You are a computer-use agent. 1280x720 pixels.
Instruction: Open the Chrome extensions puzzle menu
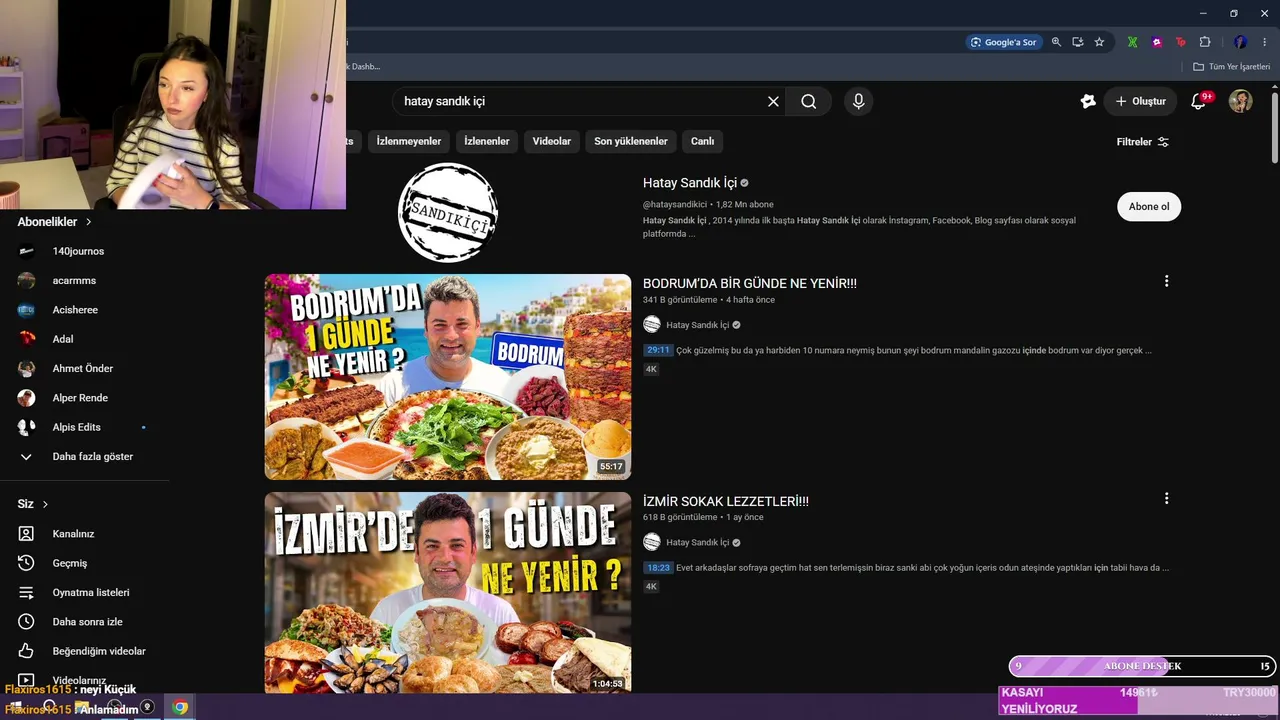coord(1205,42)
